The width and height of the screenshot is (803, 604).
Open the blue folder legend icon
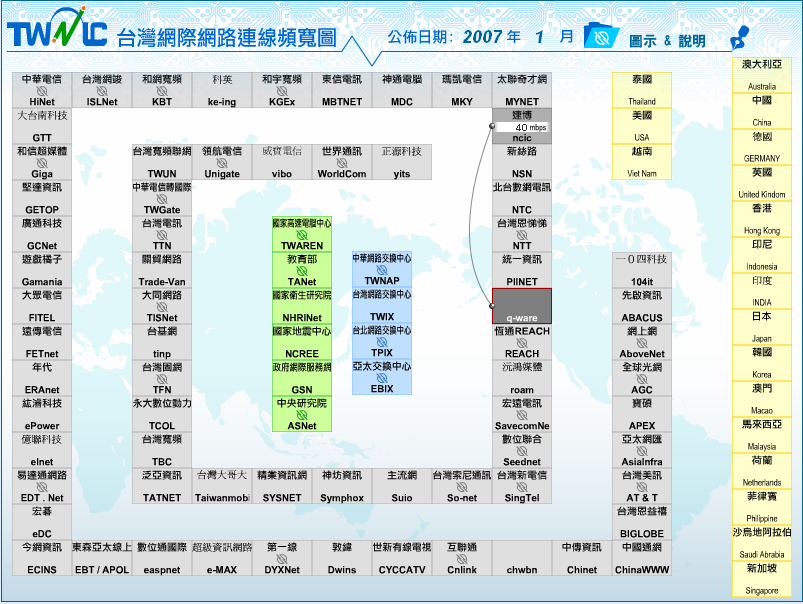tap(601, 36)
